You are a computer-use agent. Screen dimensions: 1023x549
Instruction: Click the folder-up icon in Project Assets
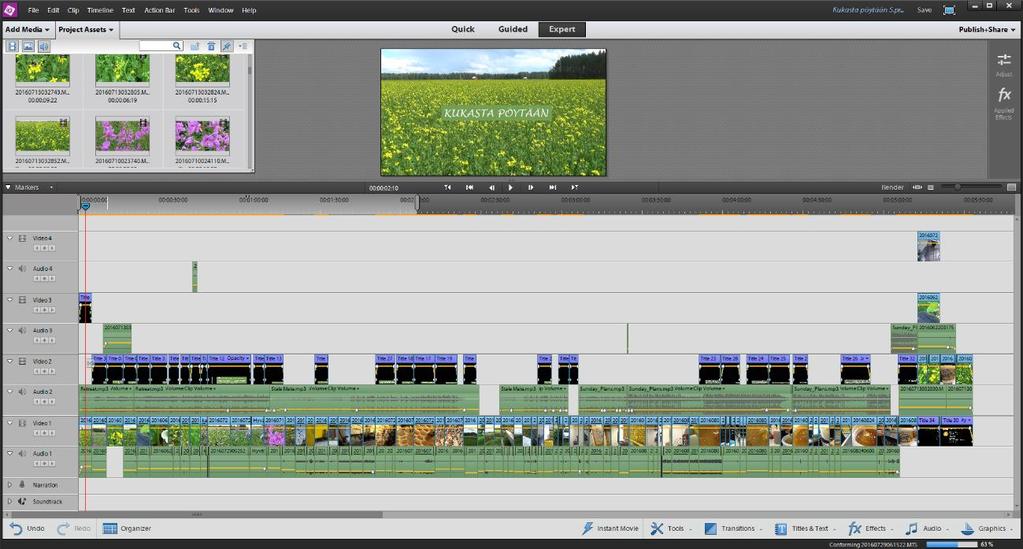[x=194, y=46]
